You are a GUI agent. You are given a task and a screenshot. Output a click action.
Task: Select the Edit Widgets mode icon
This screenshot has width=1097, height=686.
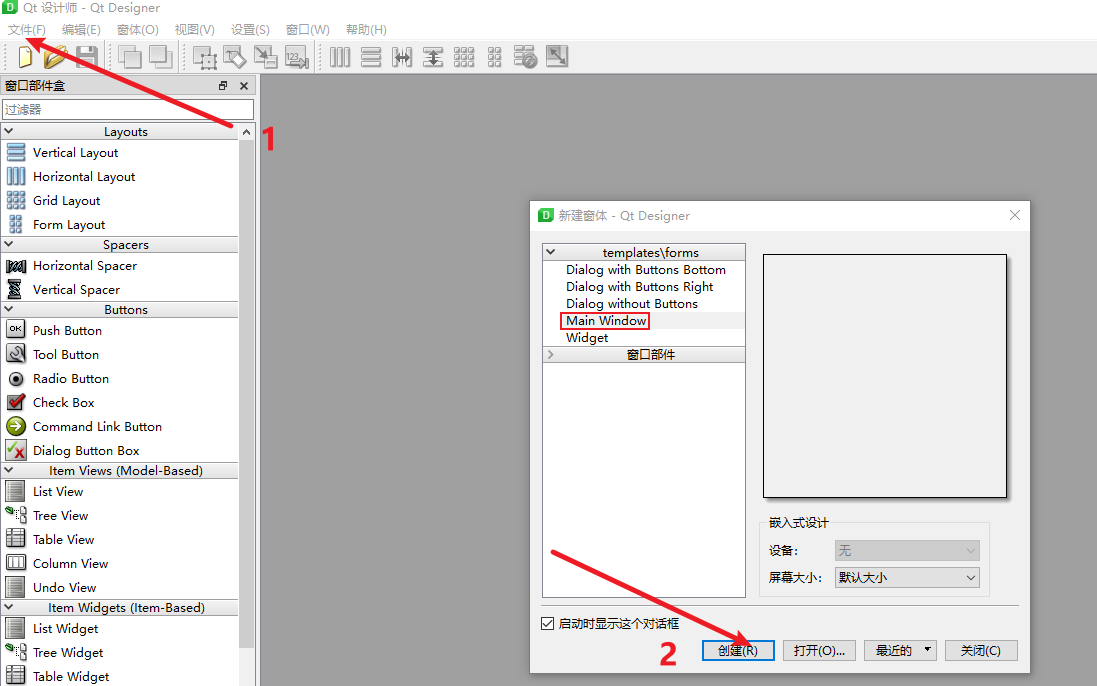pyautogui.click(x=204, y=57)
